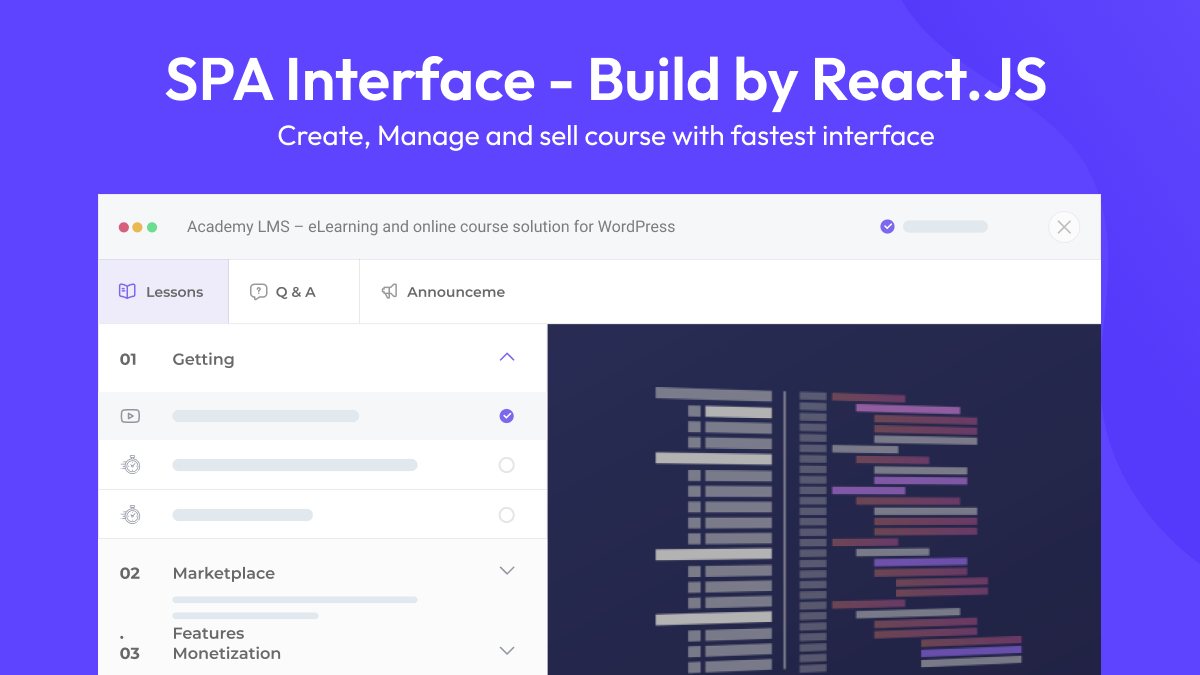
Task: Click the yellow window dot
Action: pyautogui.click(x=138, y=227)
